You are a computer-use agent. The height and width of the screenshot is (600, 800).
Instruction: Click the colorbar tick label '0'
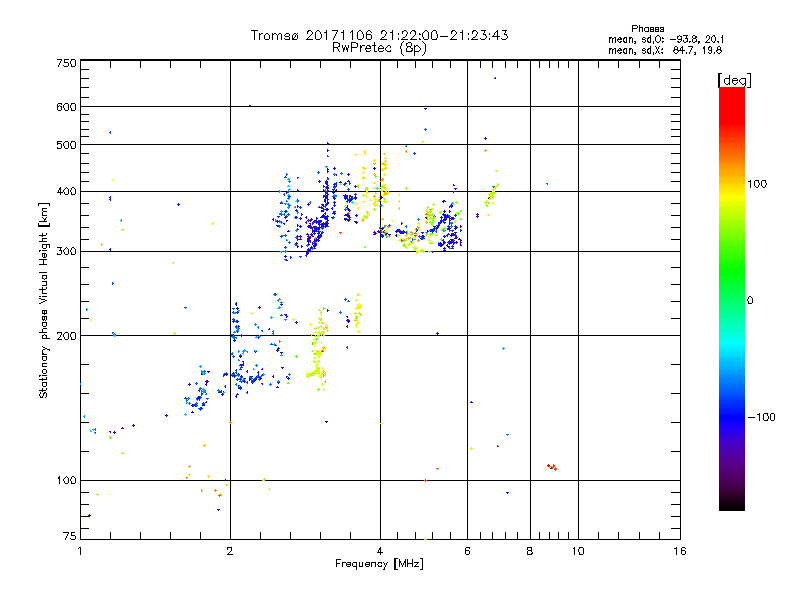(750, 301)
